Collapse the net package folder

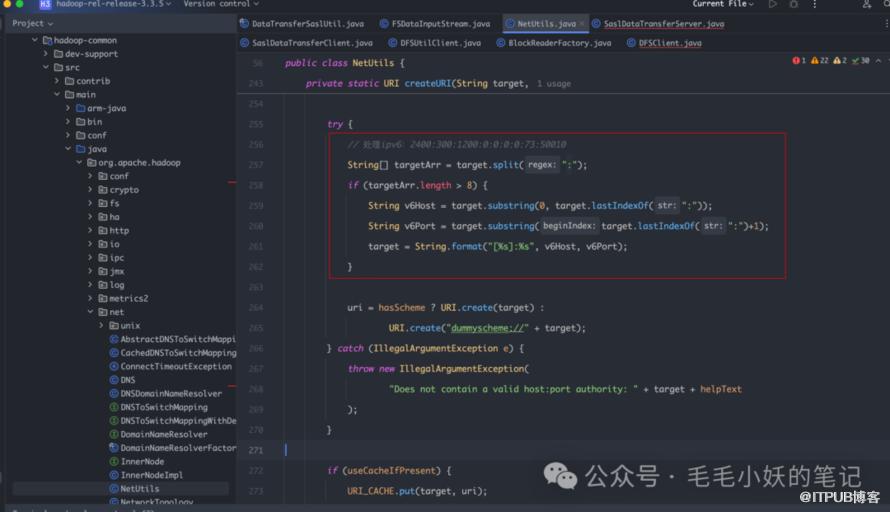90,312
